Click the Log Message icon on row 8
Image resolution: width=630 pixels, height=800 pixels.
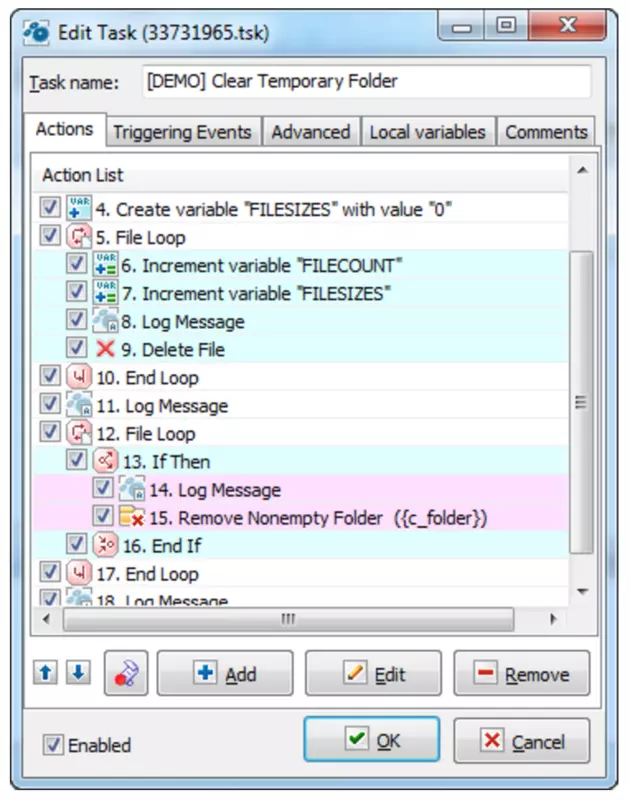106,320
